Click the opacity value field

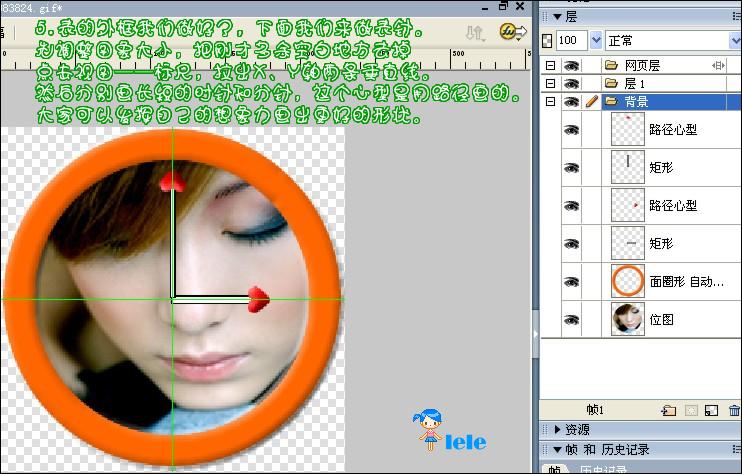(571, 40)
